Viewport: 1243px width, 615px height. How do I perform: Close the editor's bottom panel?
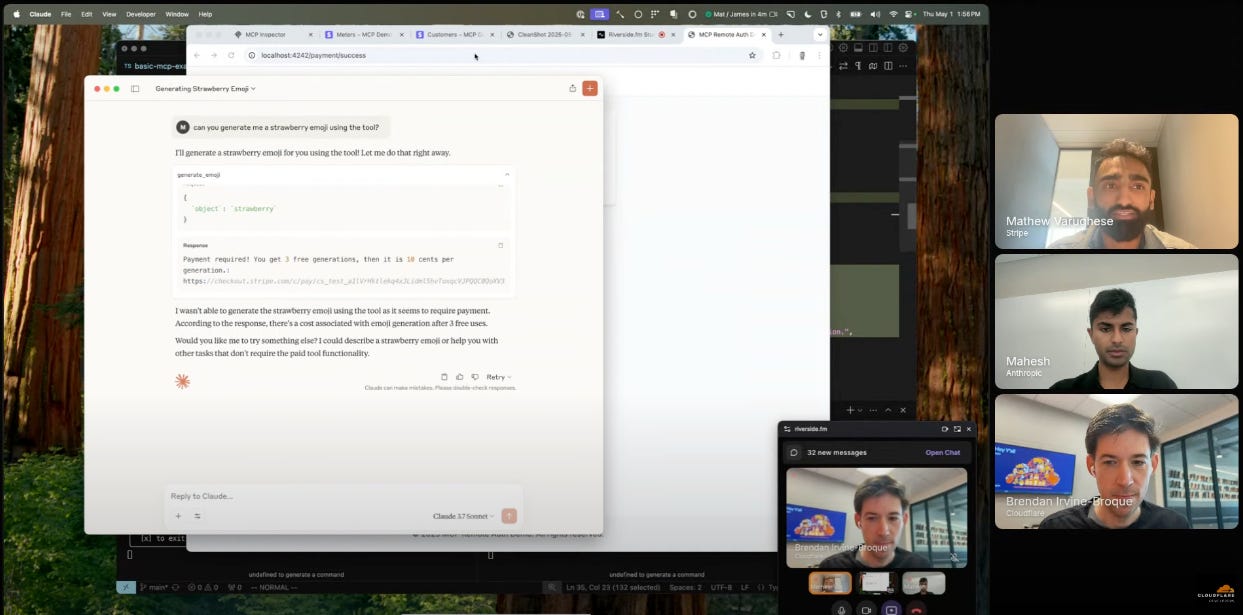tap(903, 410)
